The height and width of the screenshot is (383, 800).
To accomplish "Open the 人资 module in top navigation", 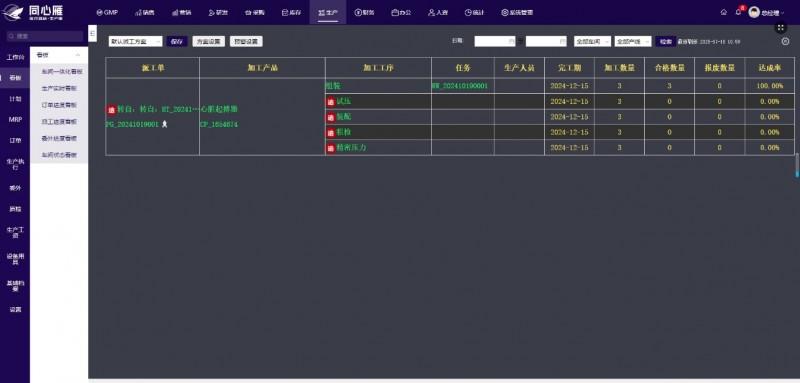I will [x=438, y=12].
